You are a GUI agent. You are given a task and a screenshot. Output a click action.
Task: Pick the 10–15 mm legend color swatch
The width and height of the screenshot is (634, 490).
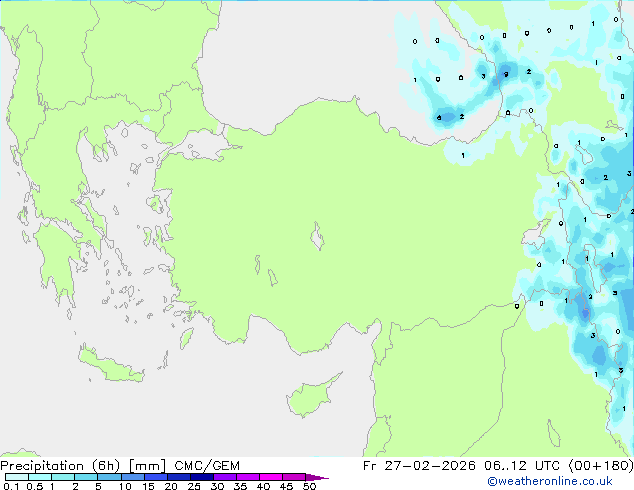[x=133, y=477]
